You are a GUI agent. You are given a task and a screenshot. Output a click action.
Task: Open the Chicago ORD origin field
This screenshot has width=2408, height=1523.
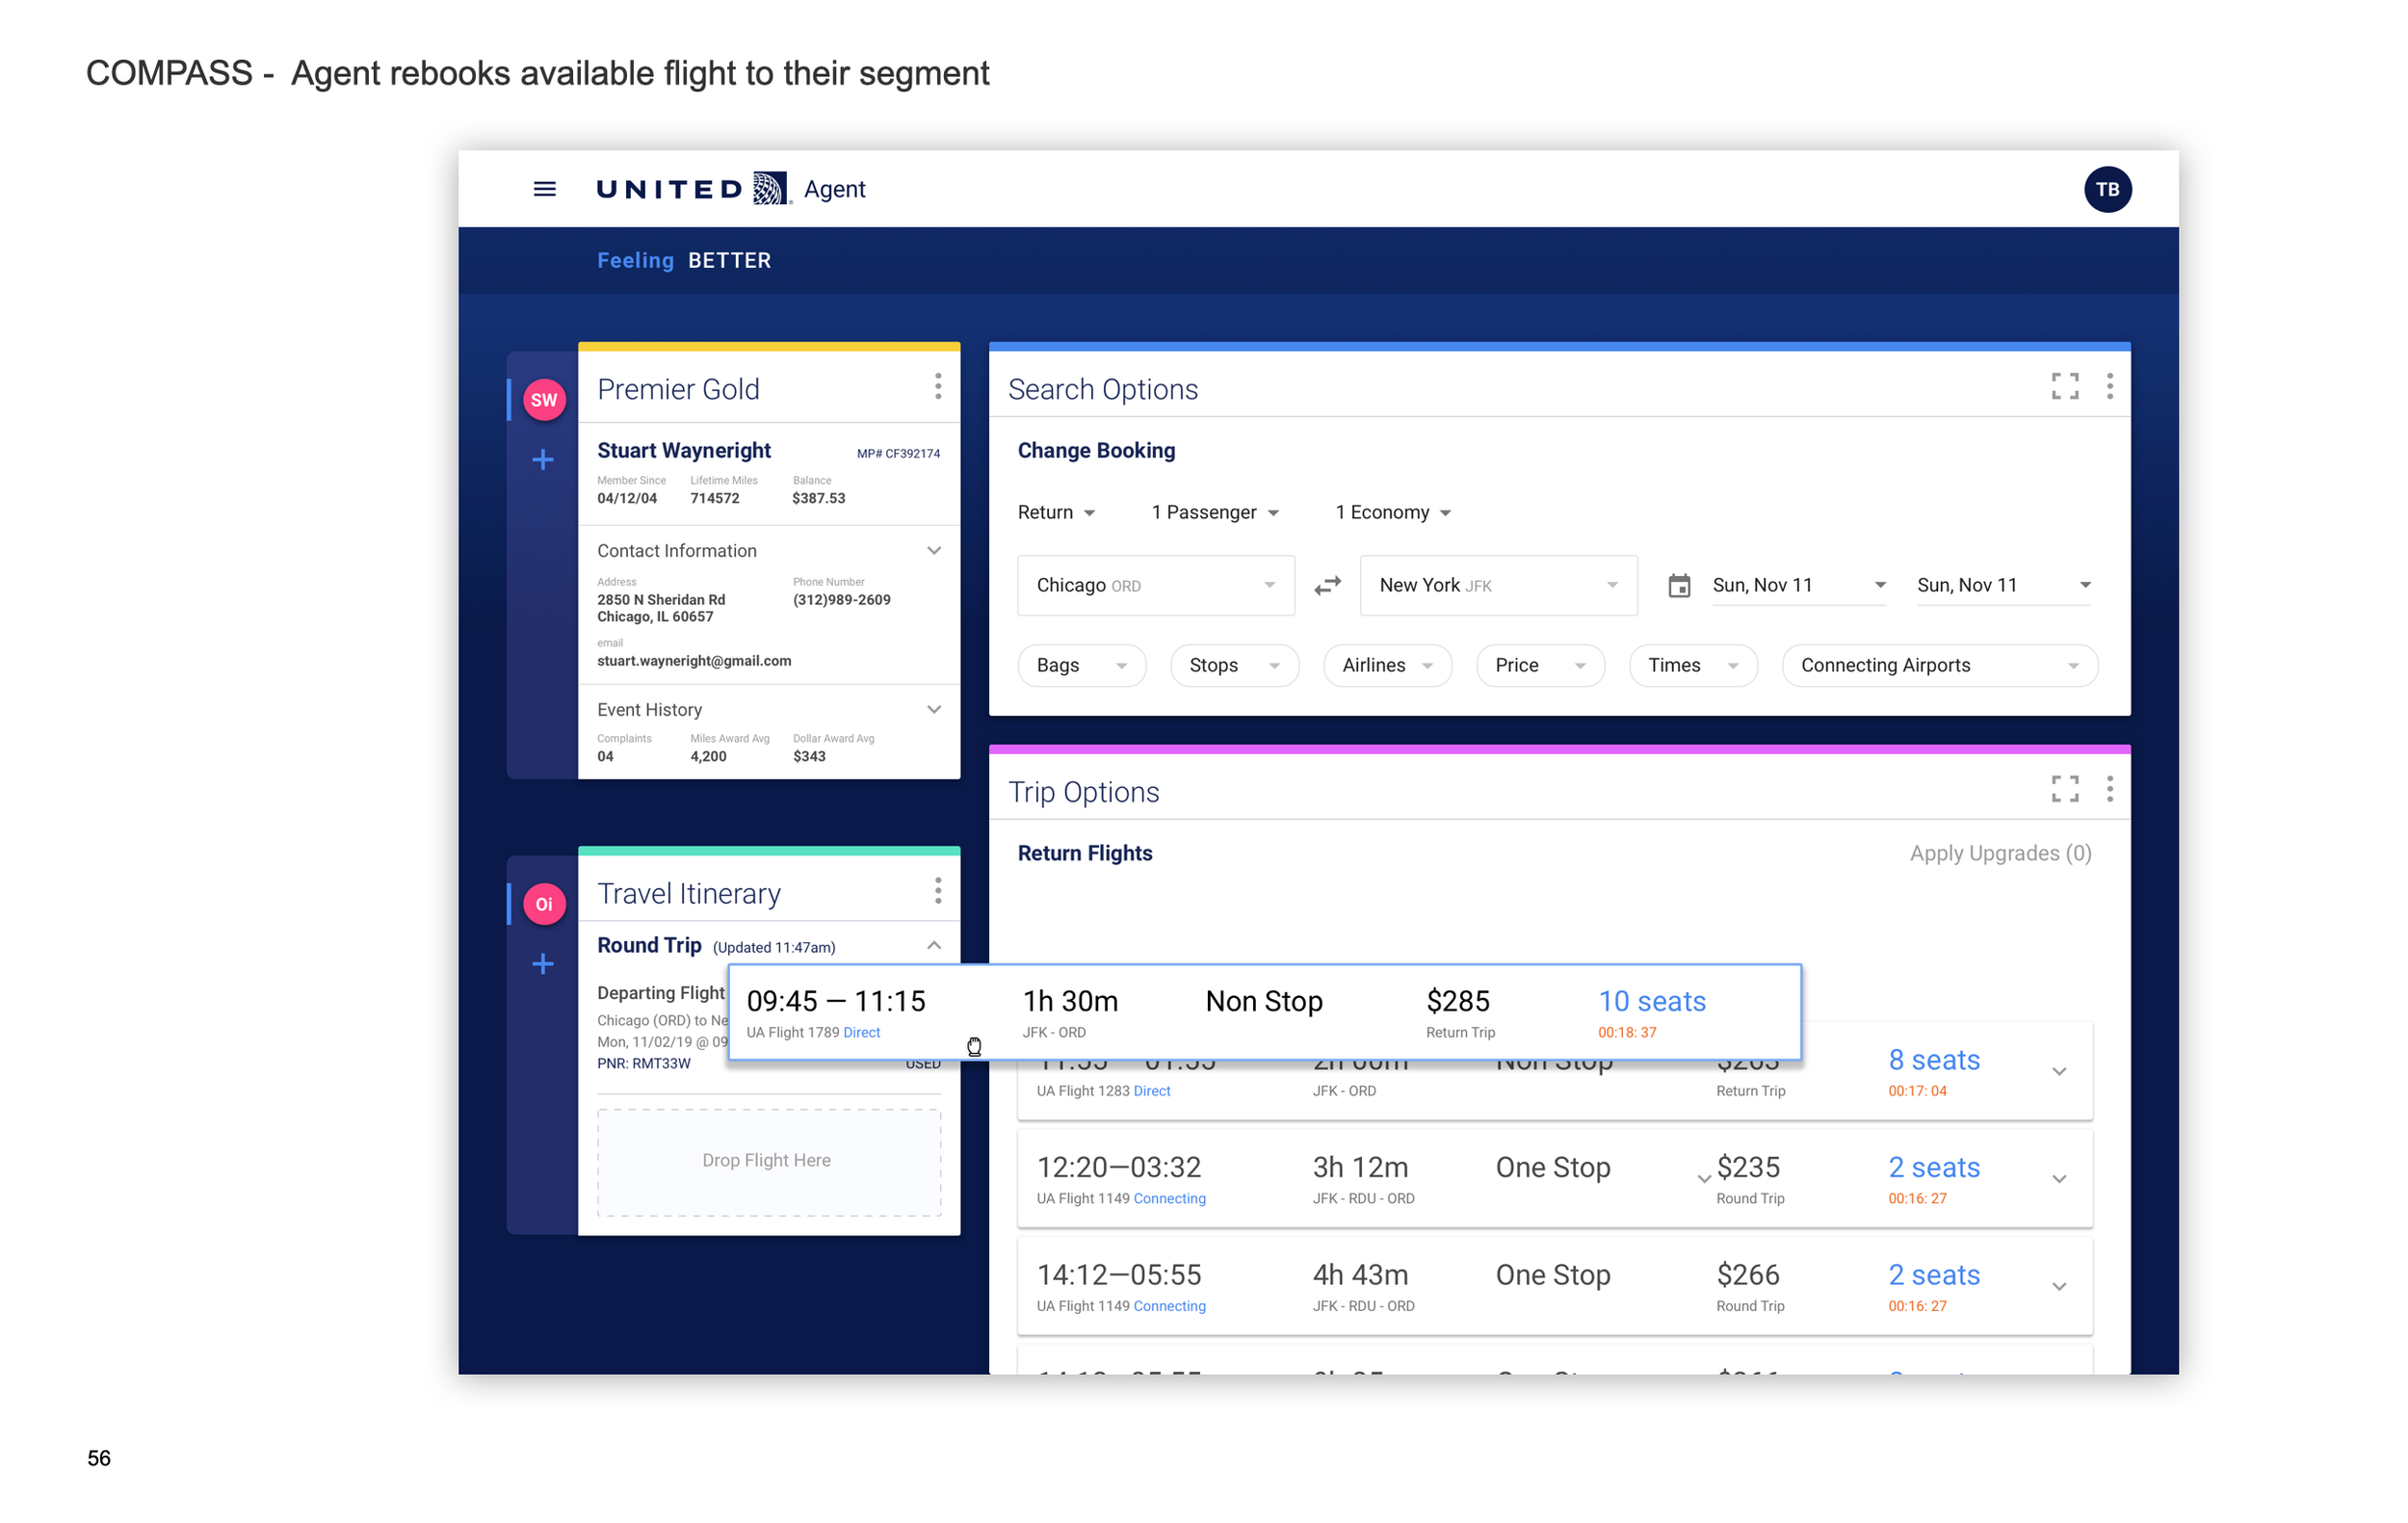pyautogui.click(x=1155, y=586)
